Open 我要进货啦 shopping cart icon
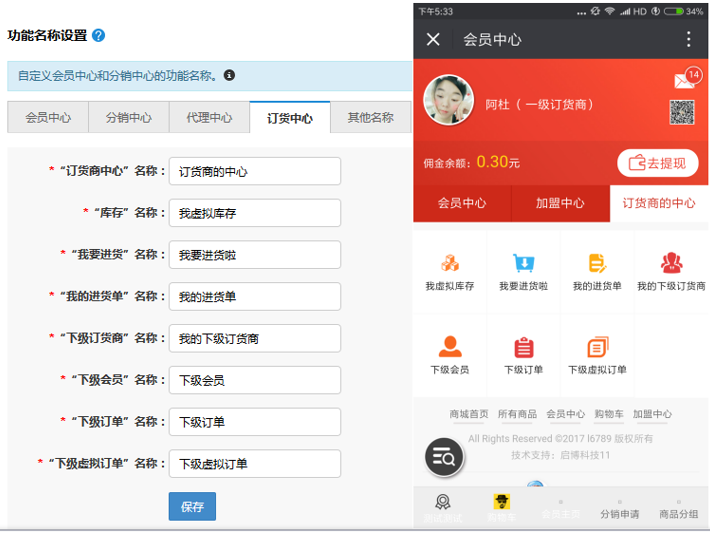The width and height of the screenshot is (710, 534). click(523, 264)
